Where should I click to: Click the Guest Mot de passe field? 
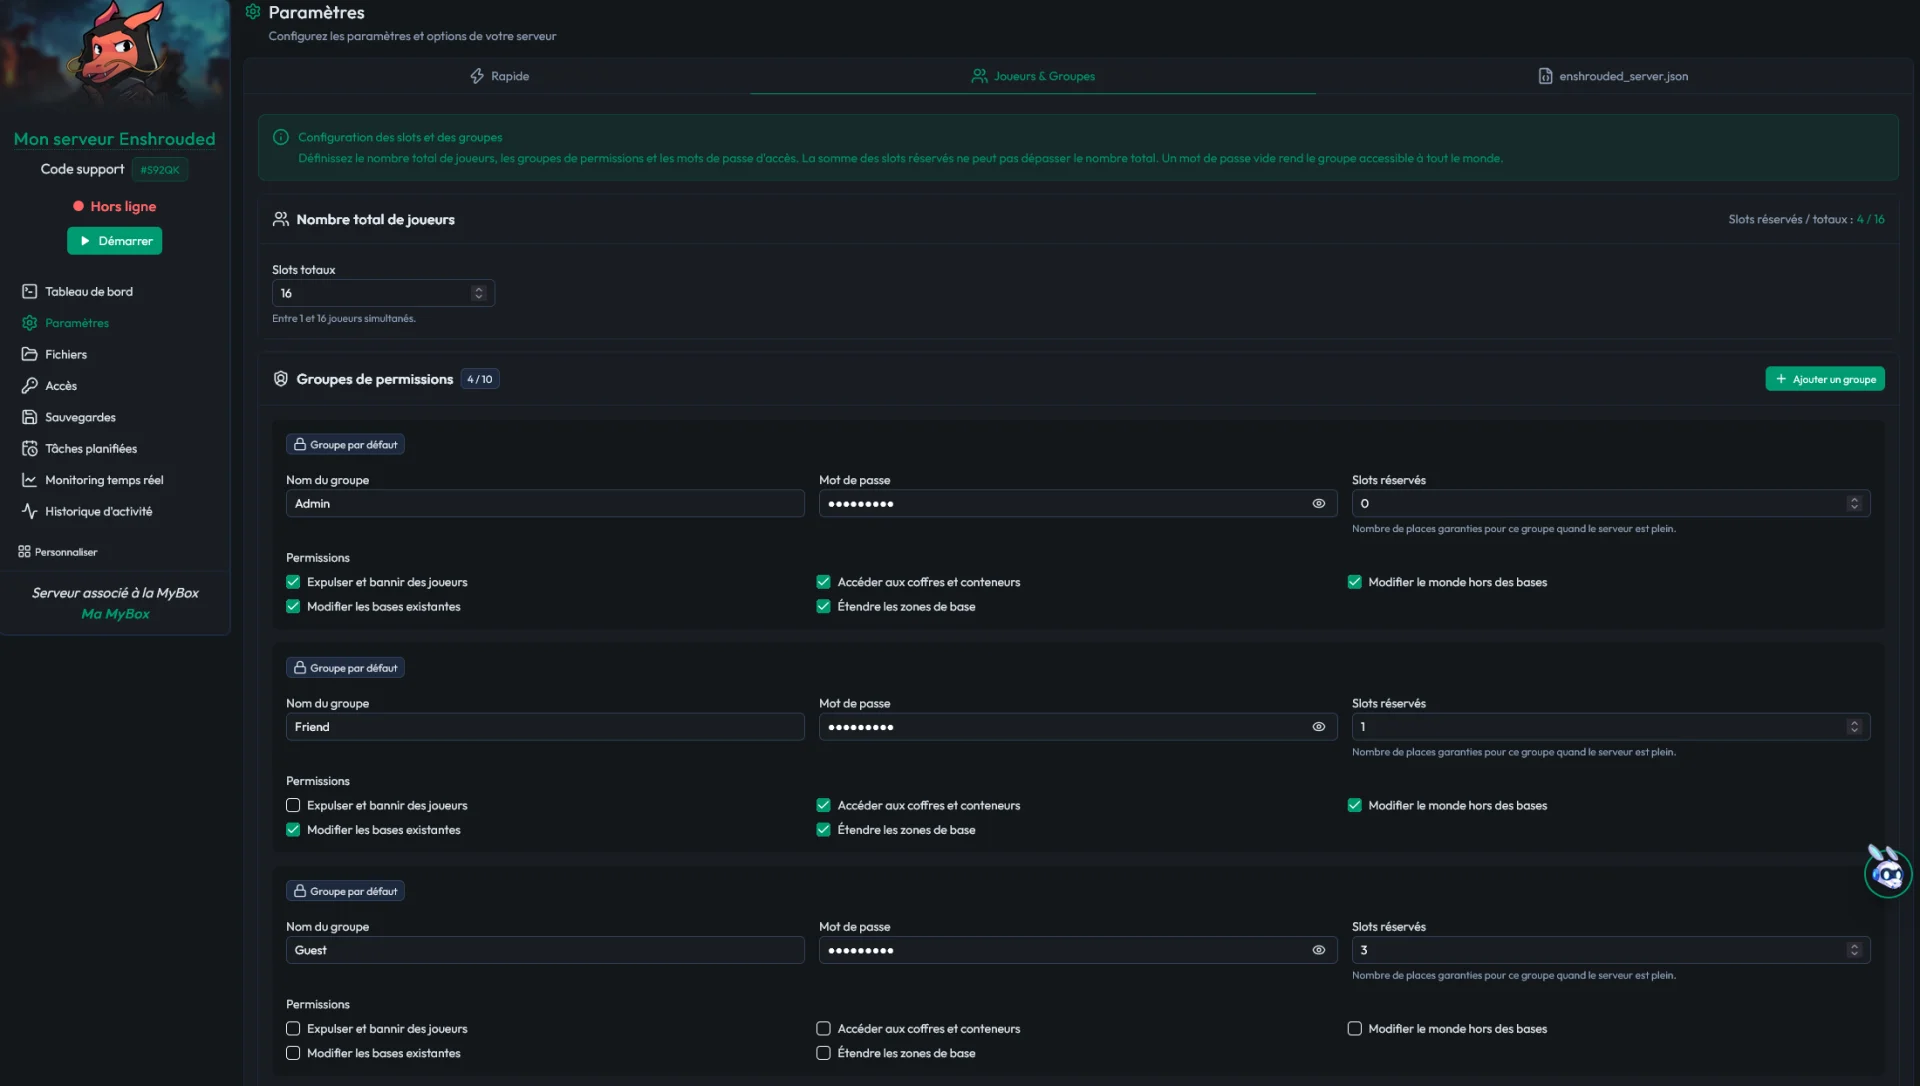click(x=1078, y=950)
